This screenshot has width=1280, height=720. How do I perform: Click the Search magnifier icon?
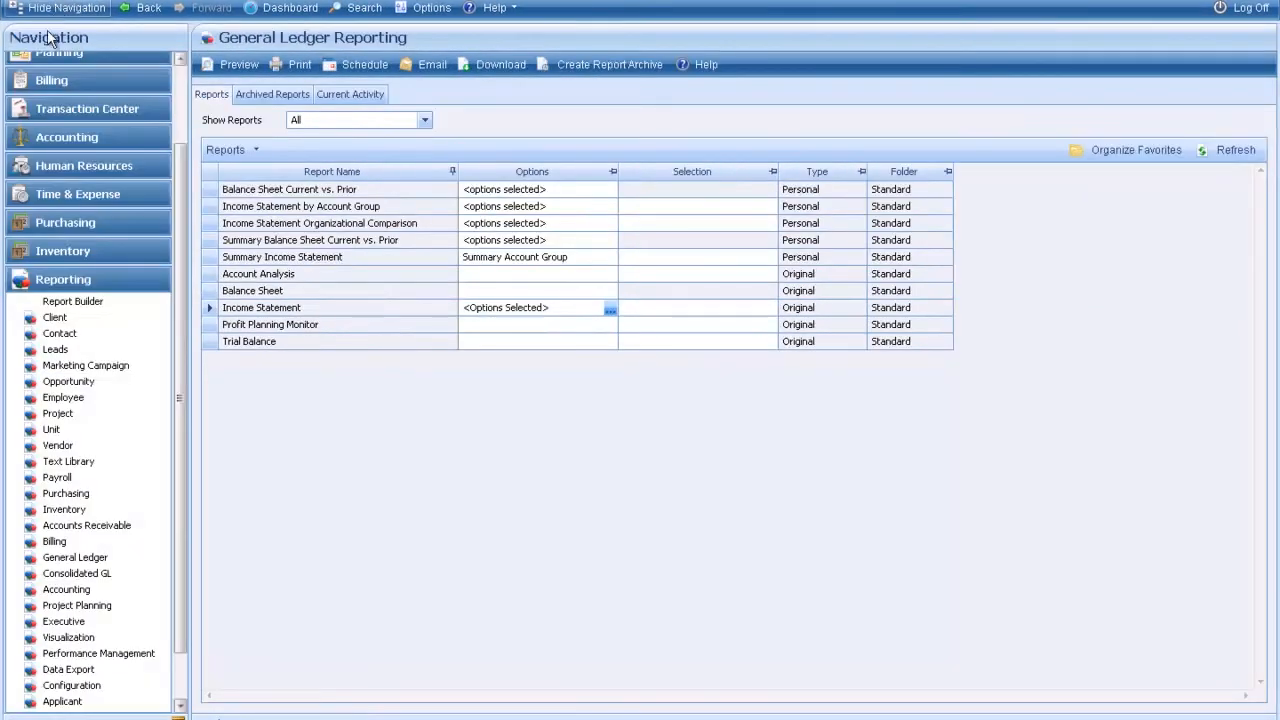pyautogui.click(x=336, y=7)
